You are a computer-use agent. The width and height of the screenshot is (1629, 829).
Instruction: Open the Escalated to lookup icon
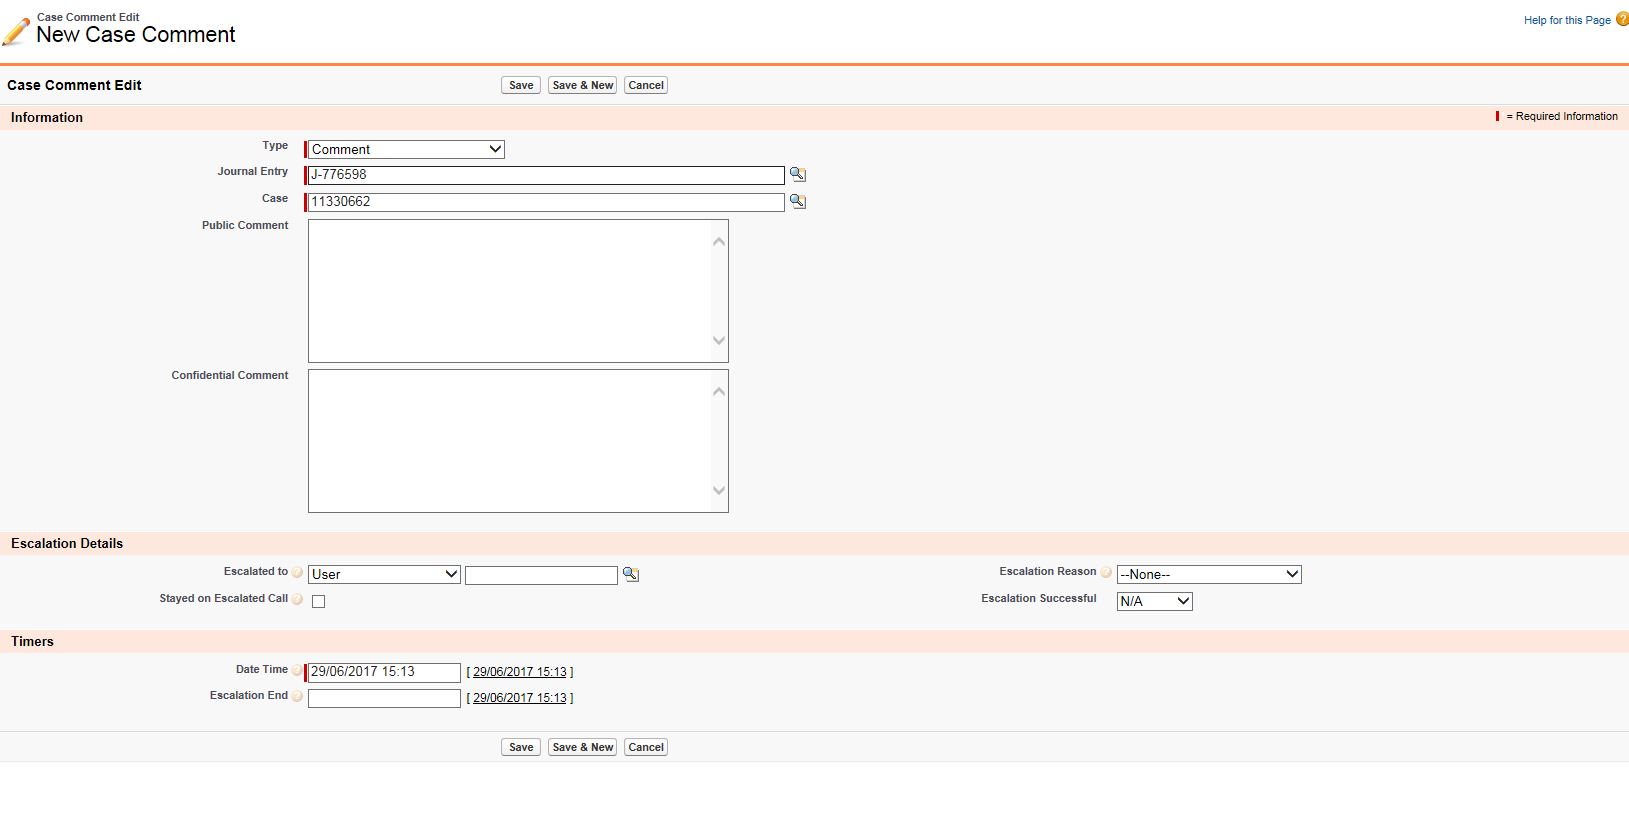pos(630,575)
